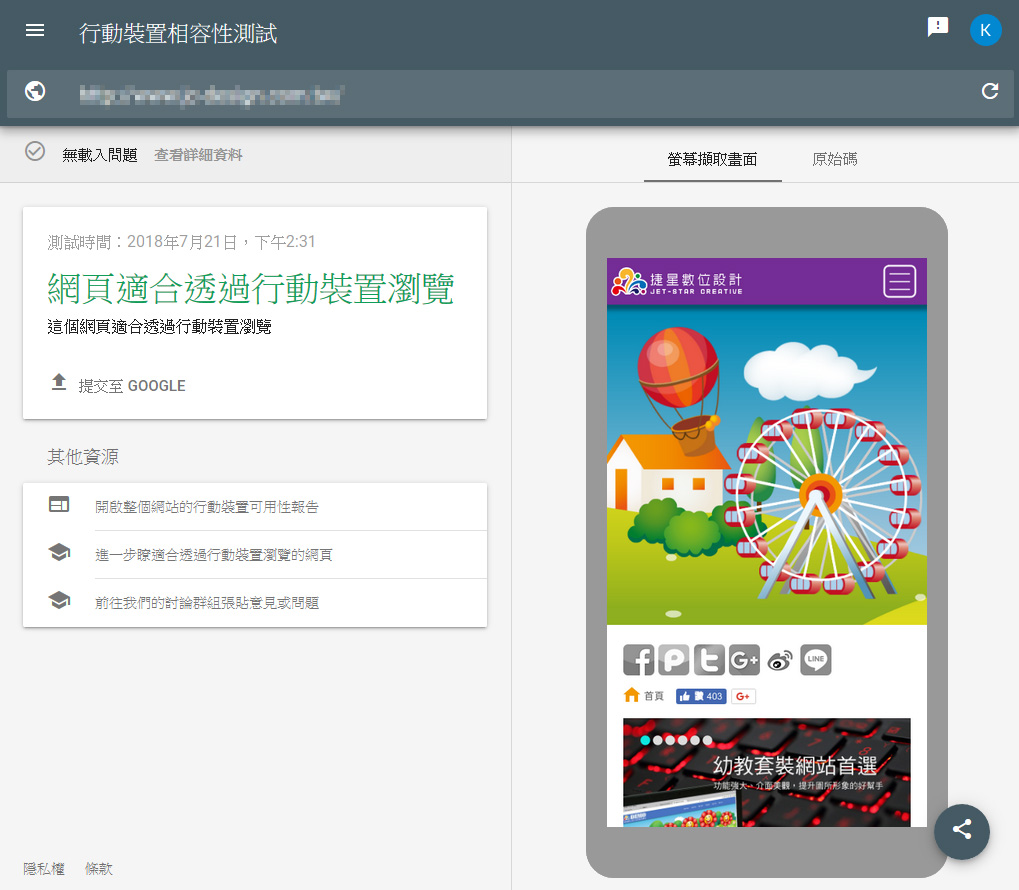Image resolution: width=1019 pixels, height=890 pixels.
Task: Expand 查看詳細資料 details
Action: click(198, 155)
